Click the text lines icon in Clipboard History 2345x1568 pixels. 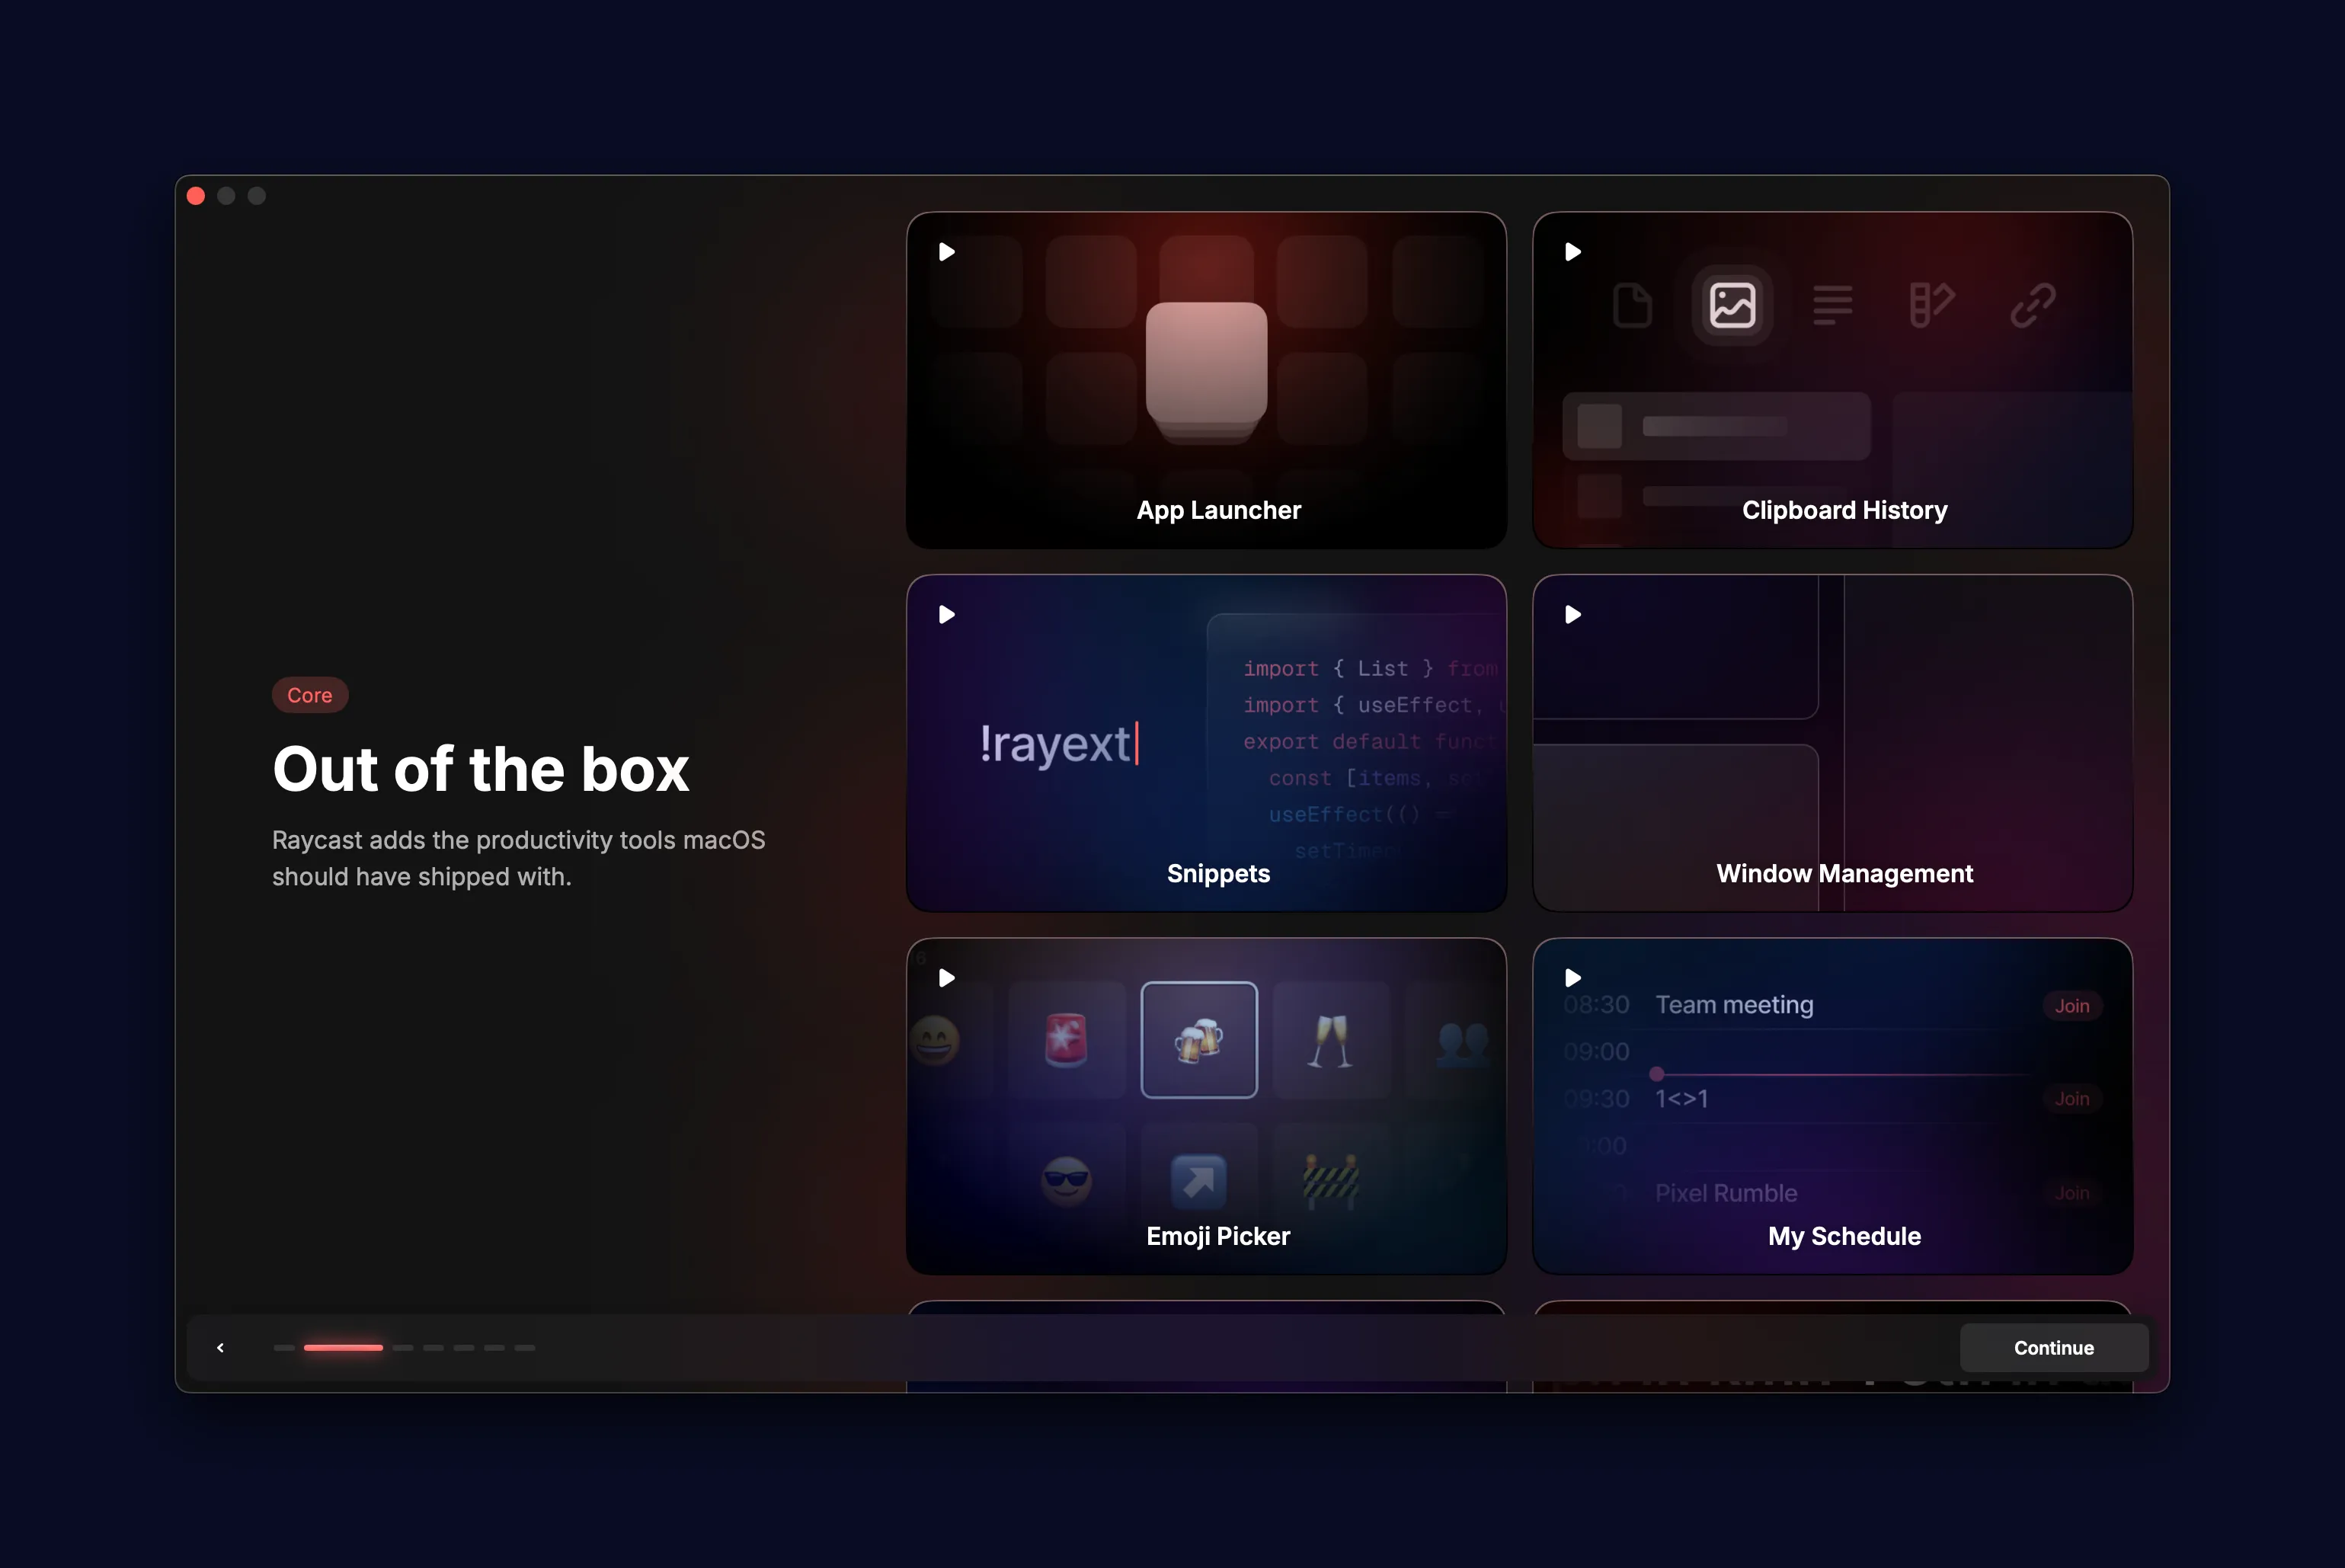pos(1832,305)
